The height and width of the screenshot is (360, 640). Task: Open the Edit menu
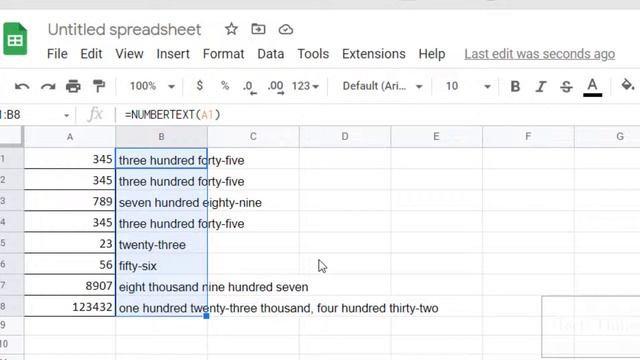pos(91,54)
